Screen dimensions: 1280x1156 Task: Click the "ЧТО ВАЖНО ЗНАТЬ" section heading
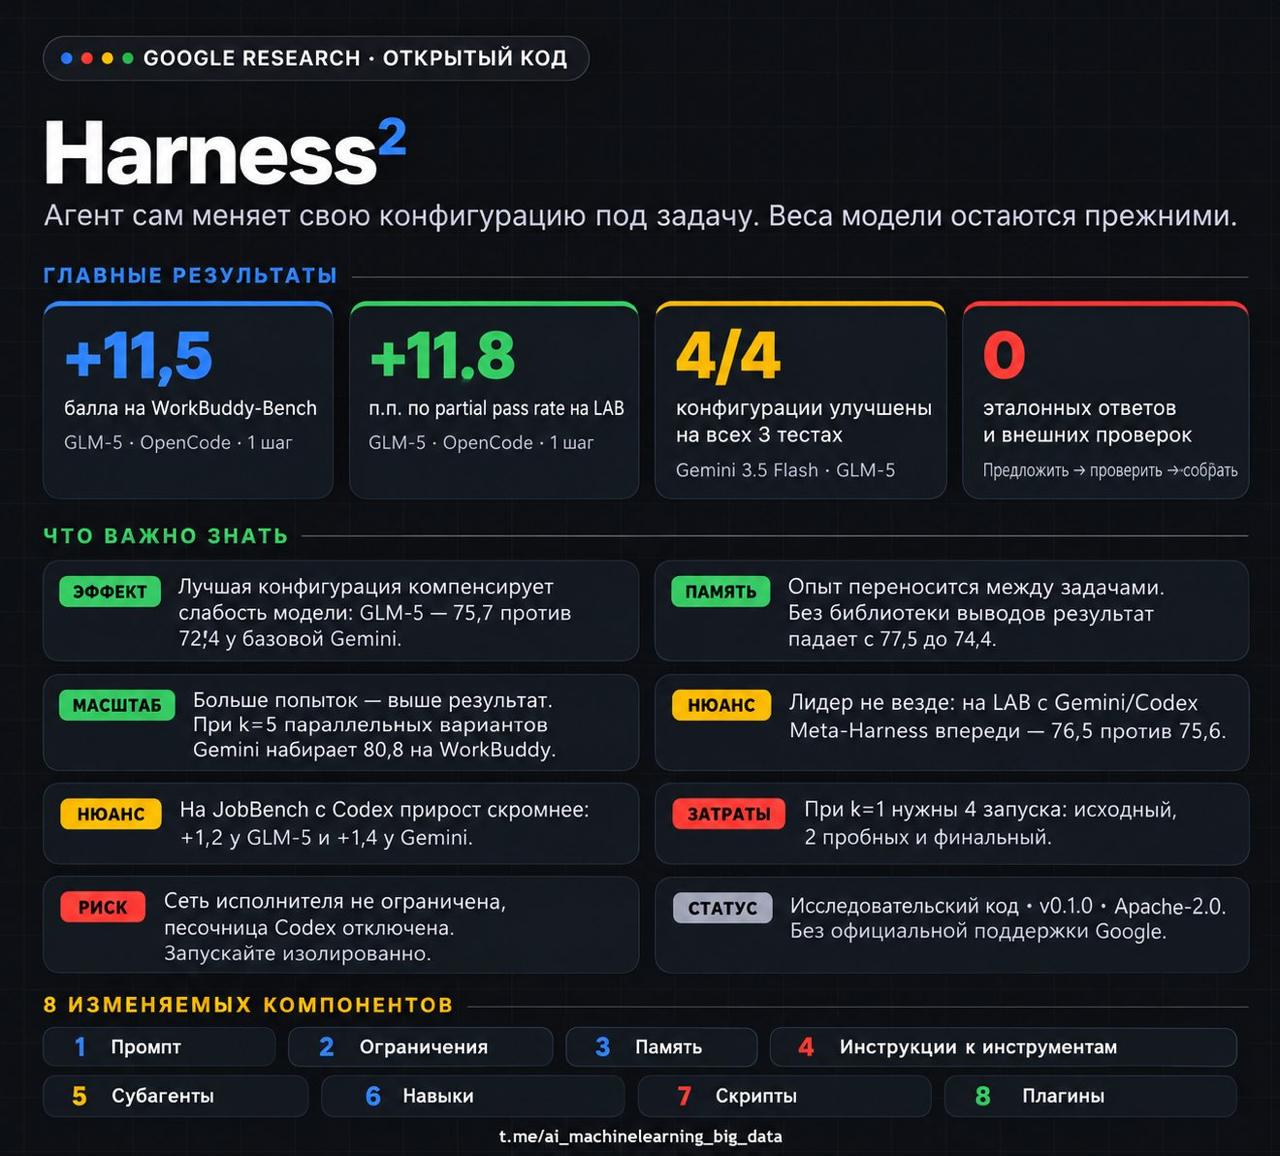pyautogui.click(x=165, y=536)
